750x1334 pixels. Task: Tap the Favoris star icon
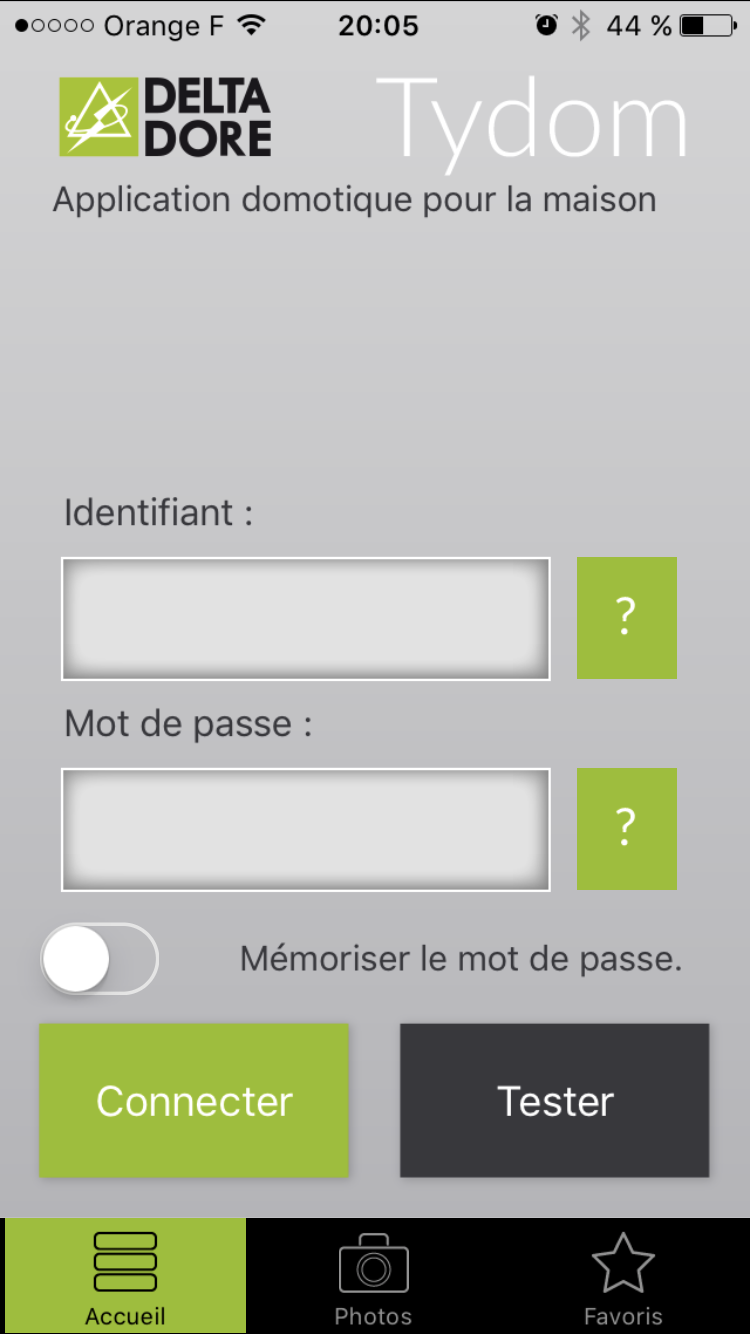623,1264
